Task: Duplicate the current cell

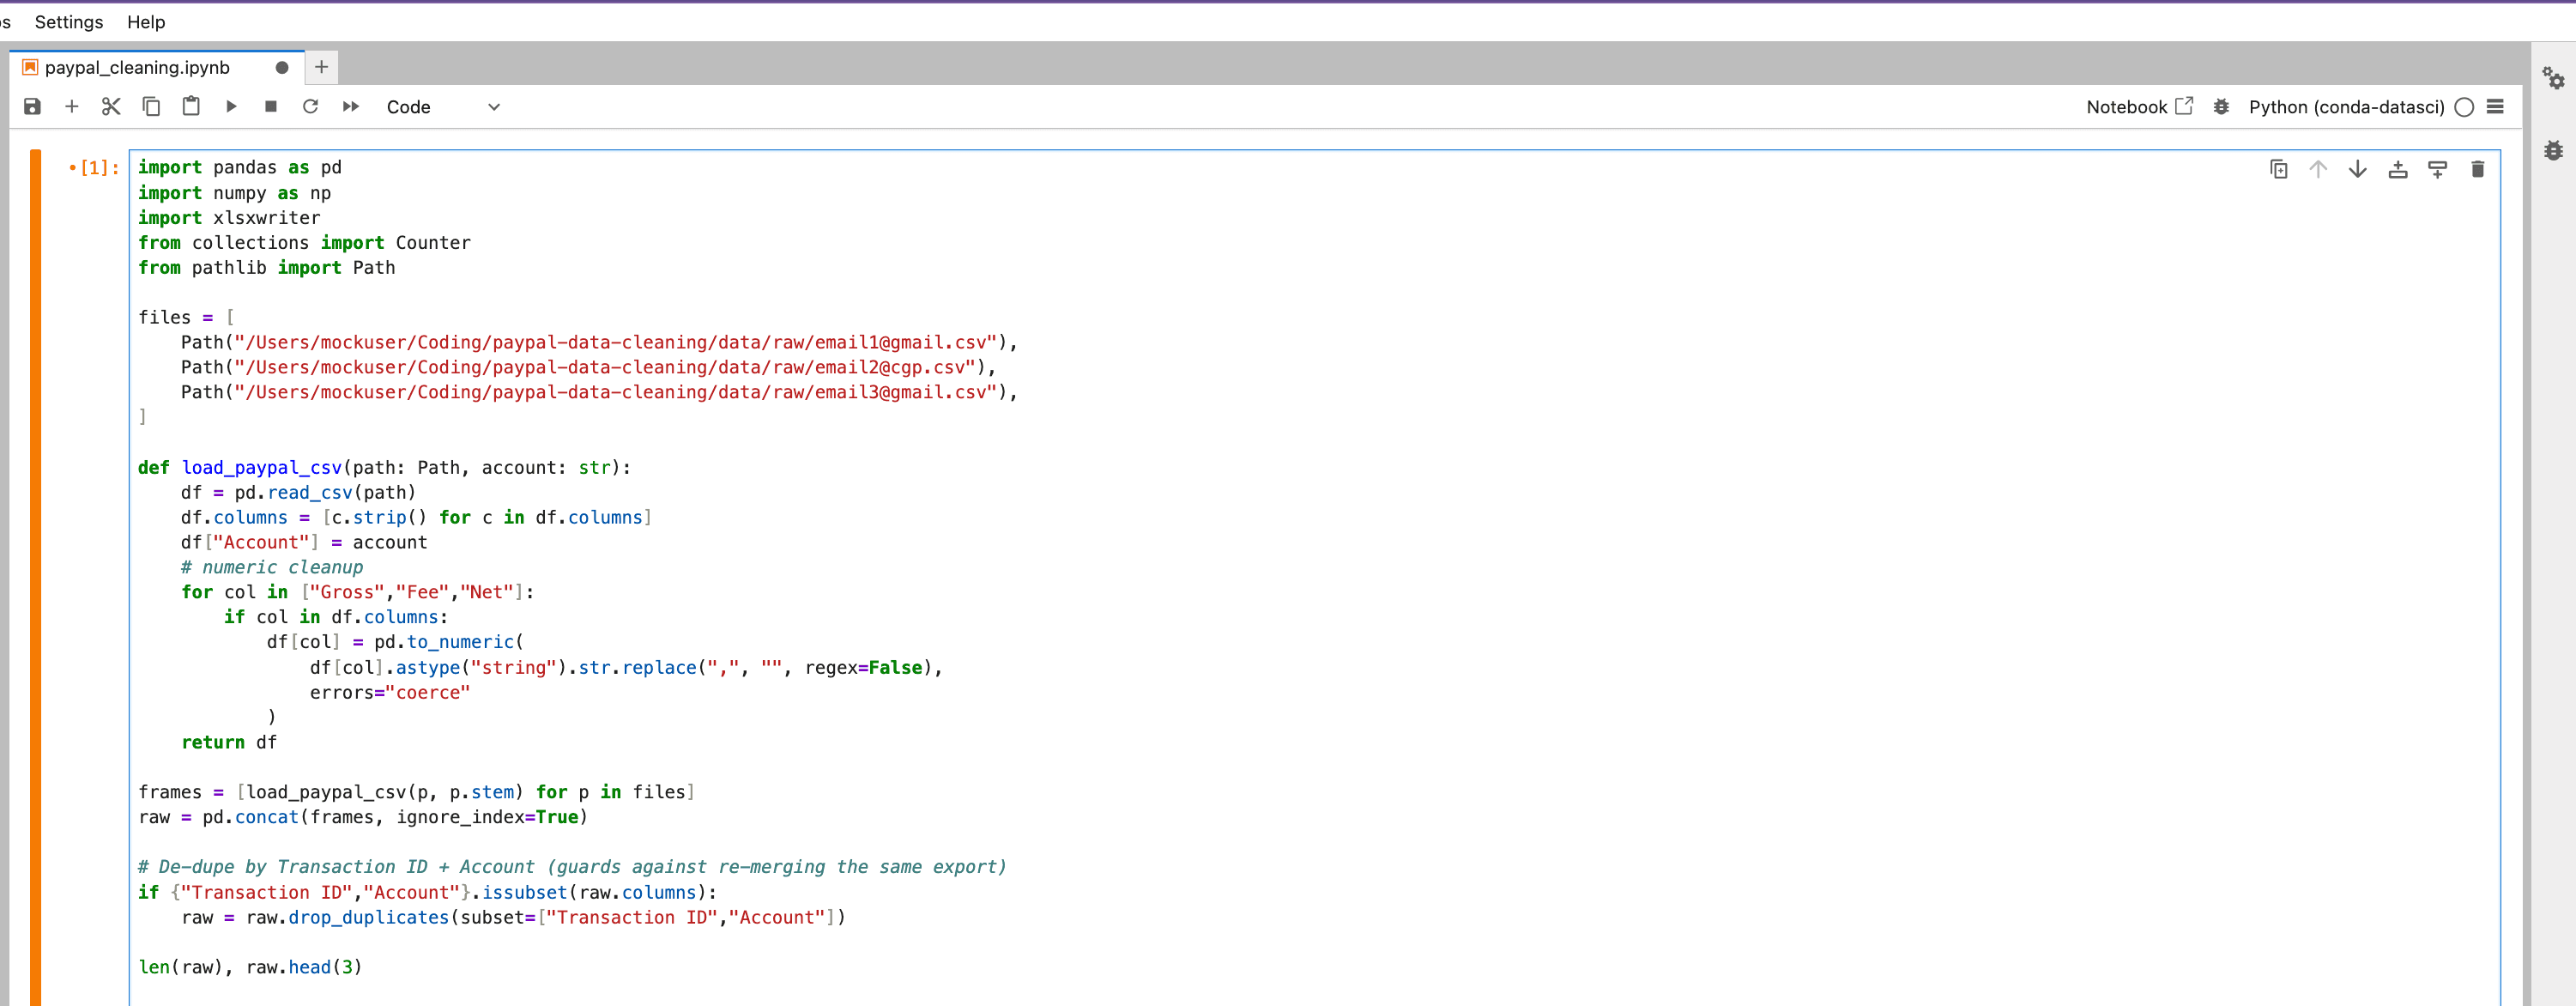Action: click(2278, 168)
